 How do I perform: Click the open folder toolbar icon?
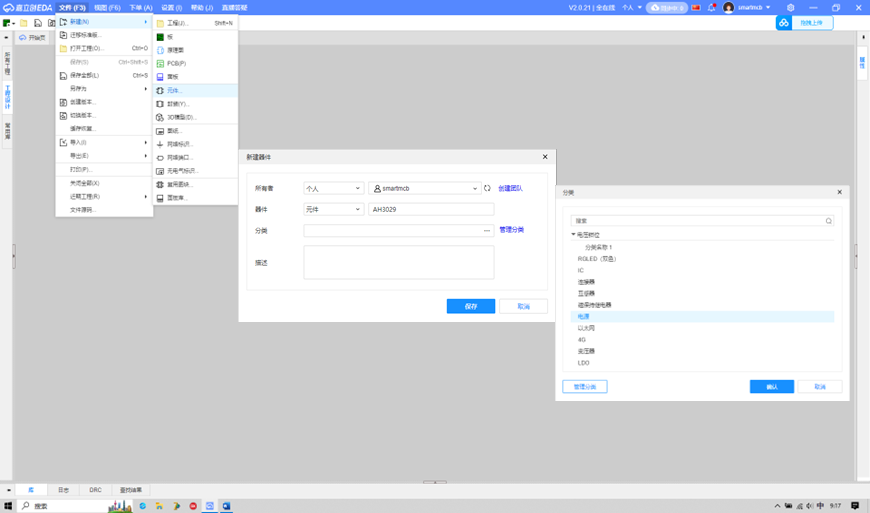(24, 23)
